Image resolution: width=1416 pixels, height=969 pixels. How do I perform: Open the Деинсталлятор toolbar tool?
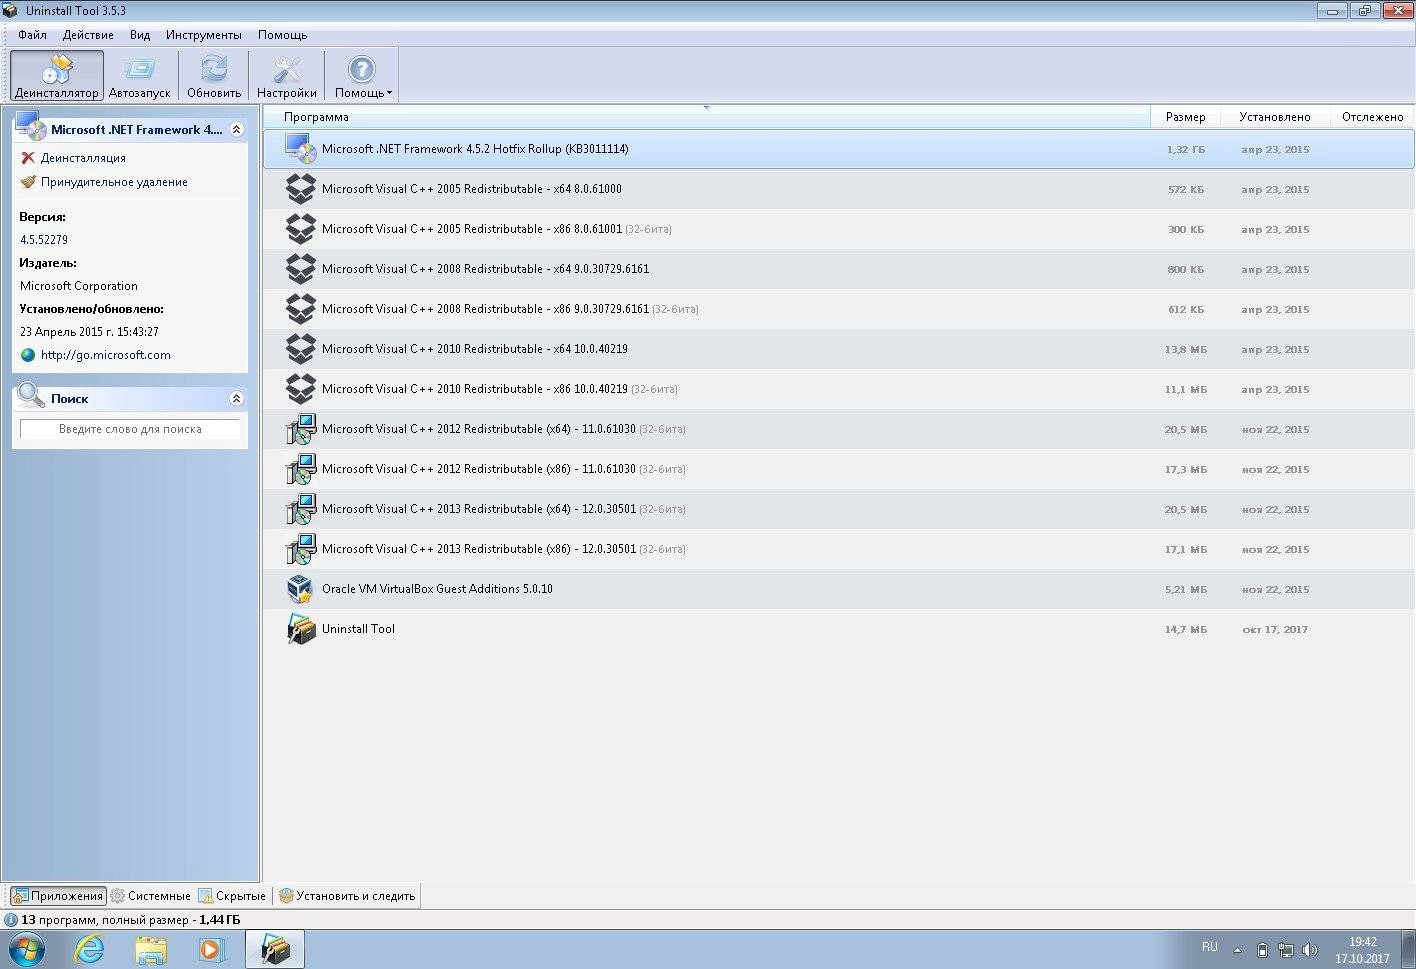57,77
